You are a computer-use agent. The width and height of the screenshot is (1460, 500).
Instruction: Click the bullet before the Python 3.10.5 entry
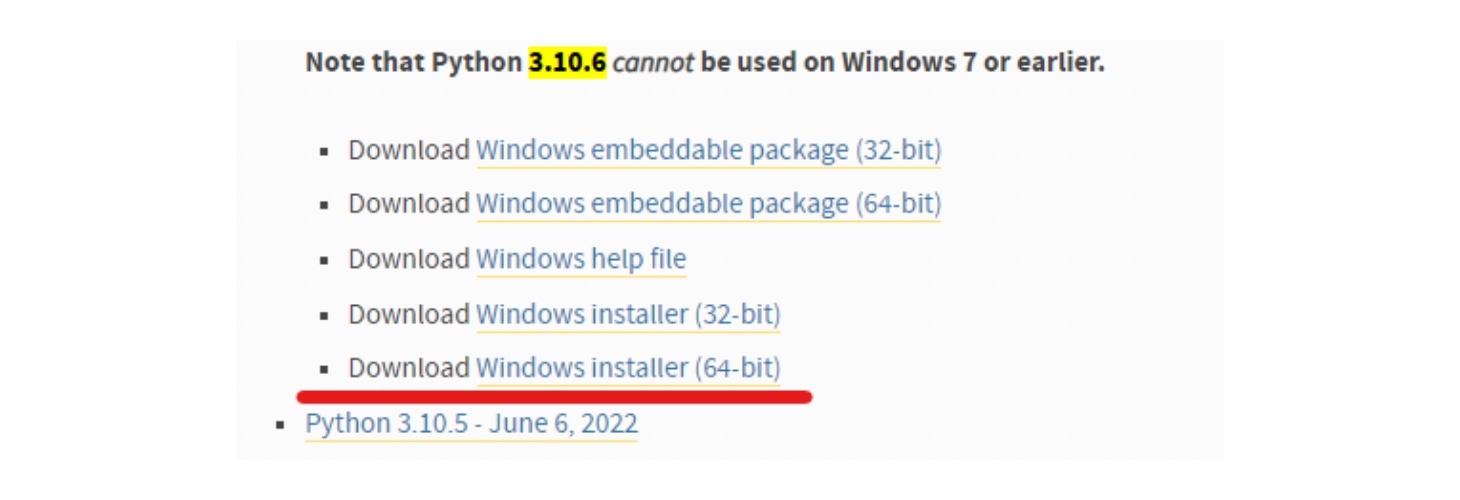point(281,425)
